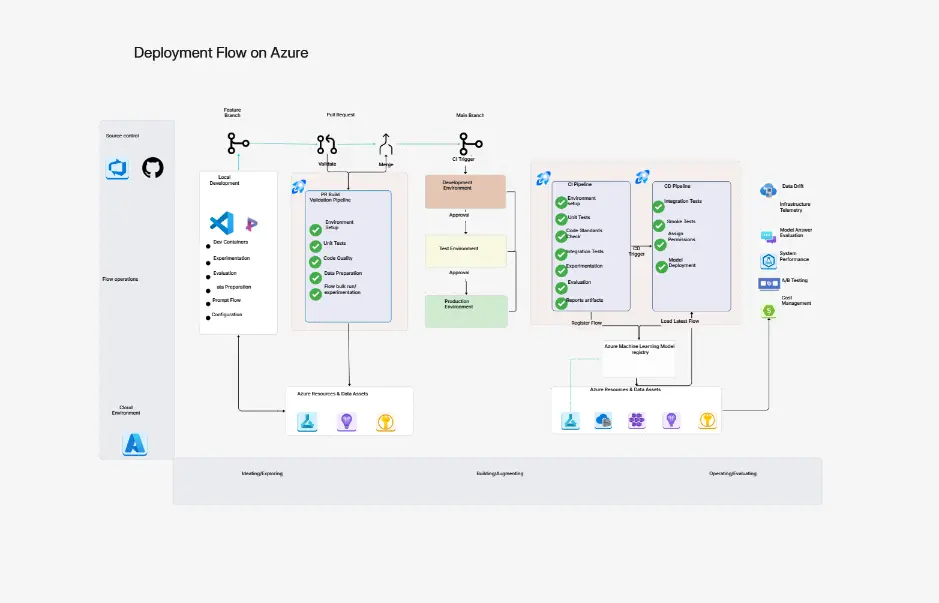Viewport: 939px width, 603px height.
Task: Select the System Performance icon
Action: coord(768,260)
